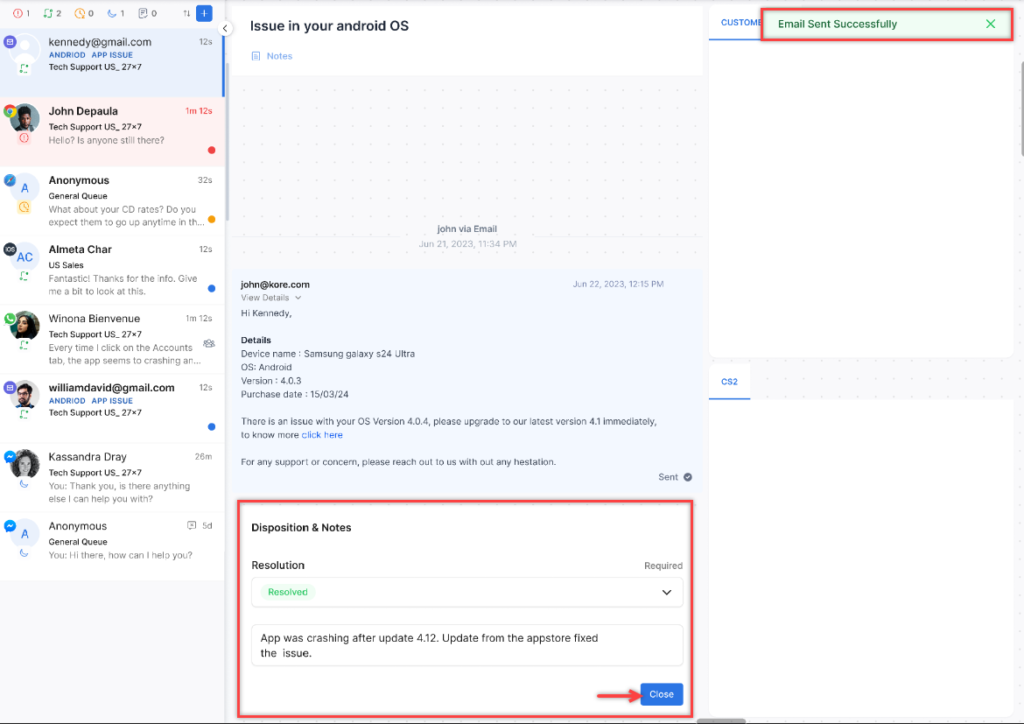Edit the resolution notes text field
The width and height of the screenshot is (1024, 724).
465,645
